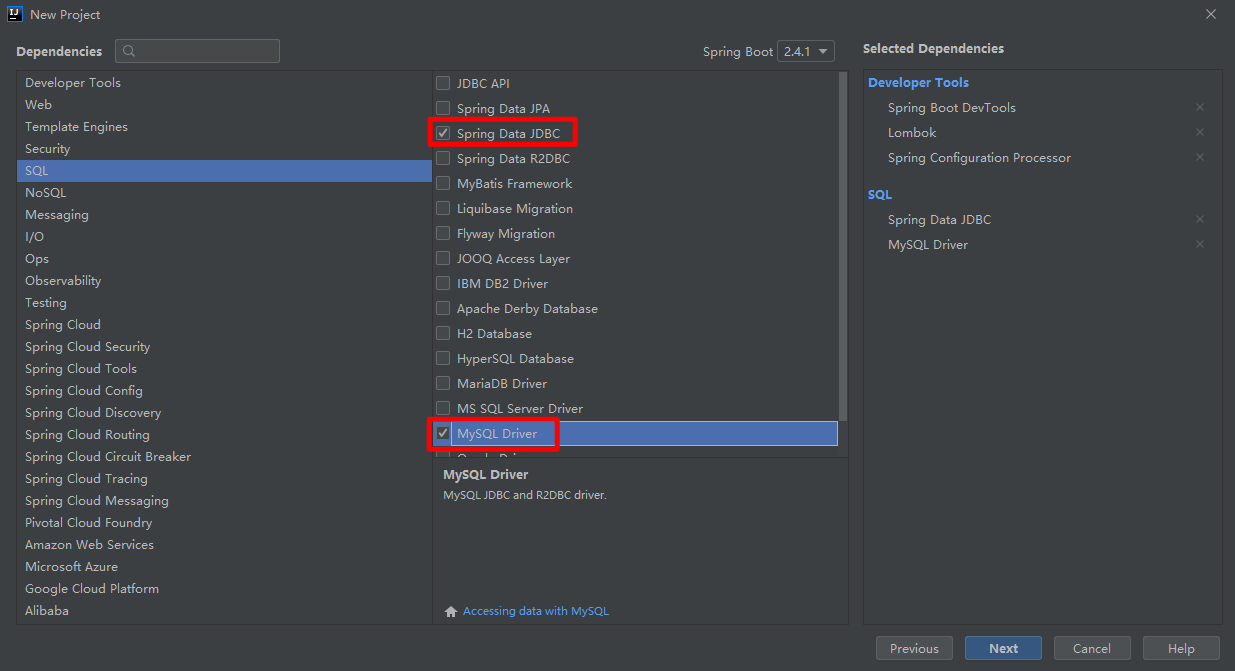This screenshot has height=671, width=1235.
Task: Click the home icon beside Accessing data link
Action: [451, 611]
